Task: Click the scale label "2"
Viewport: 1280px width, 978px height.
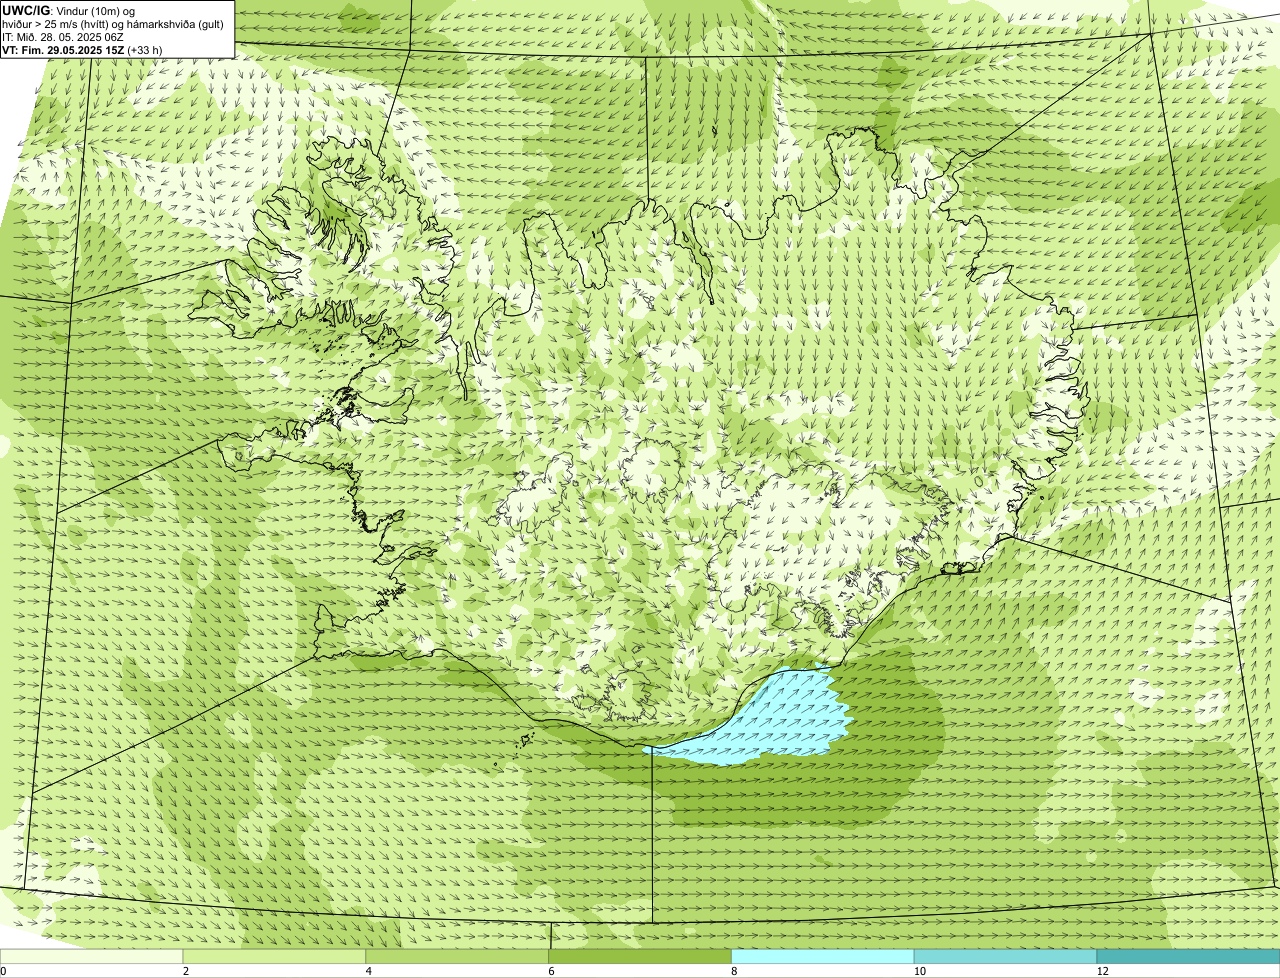Action: pos(186,971)
